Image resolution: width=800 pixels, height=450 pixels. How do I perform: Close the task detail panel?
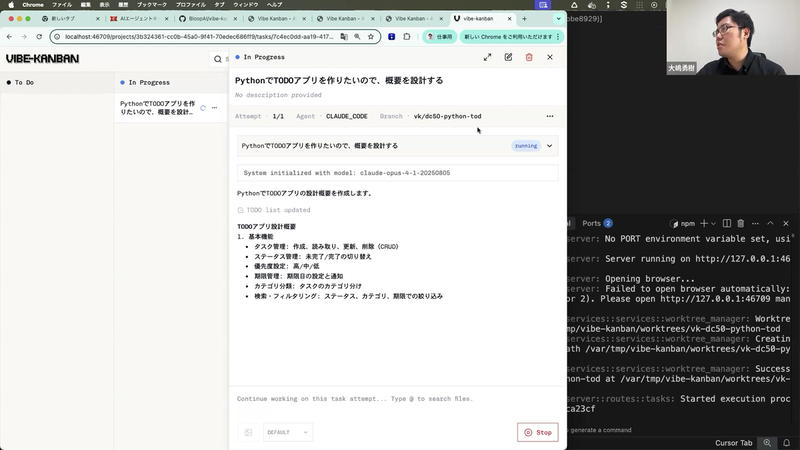[x=549, y=57]
